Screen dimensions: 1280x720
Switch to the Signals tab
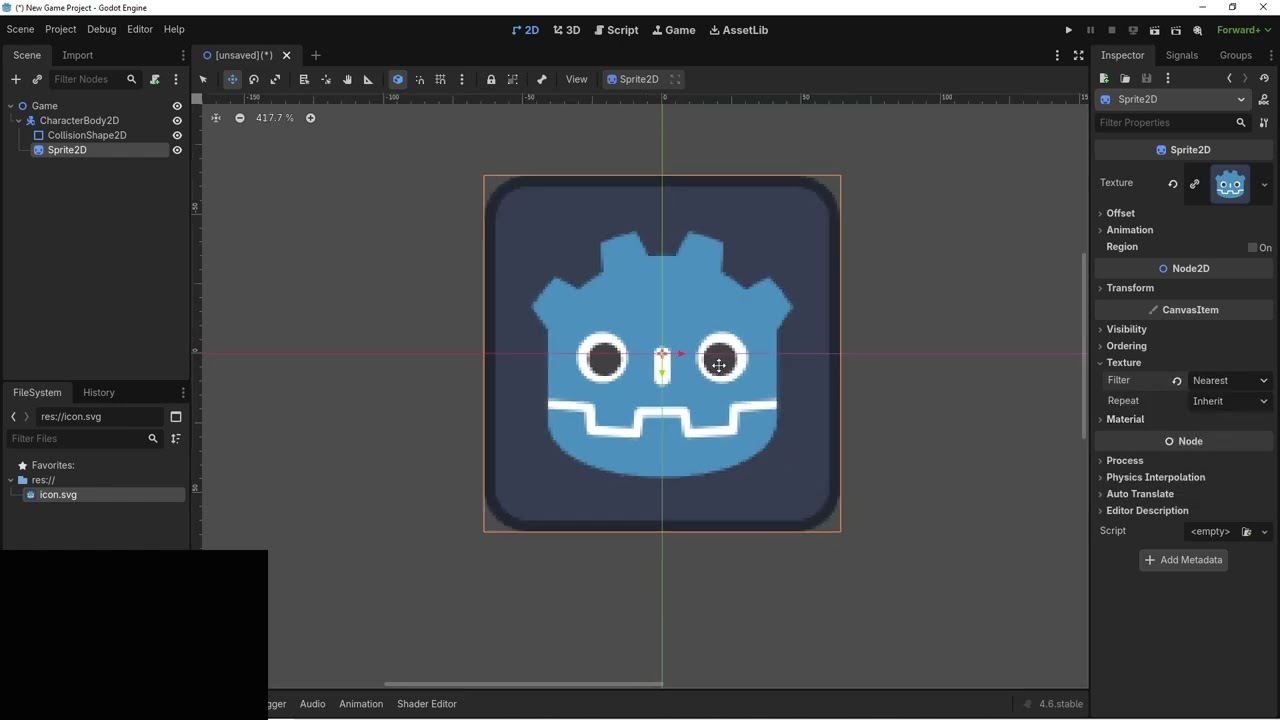point(1181,55)
